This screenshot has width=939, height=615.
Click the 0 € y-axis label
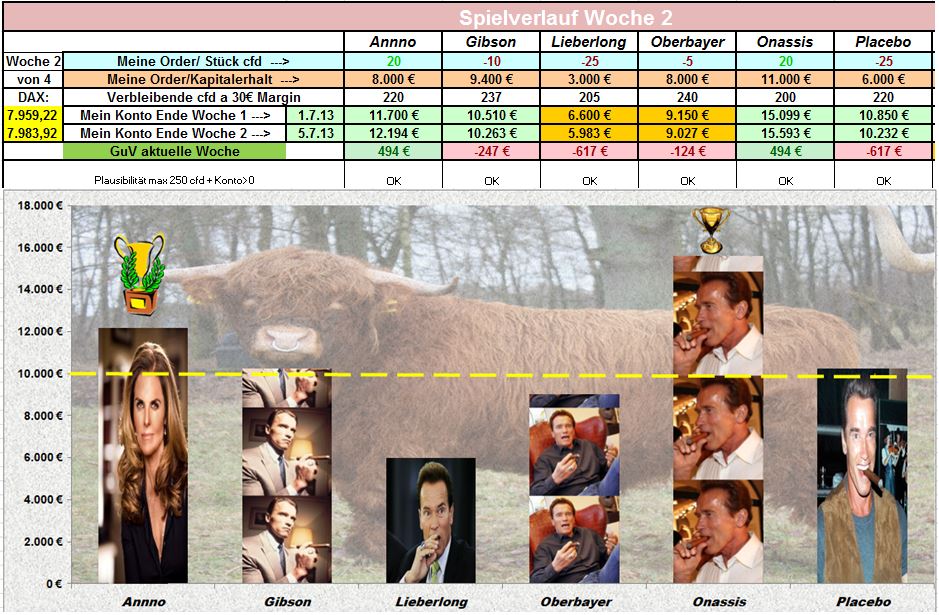(54, 584)
